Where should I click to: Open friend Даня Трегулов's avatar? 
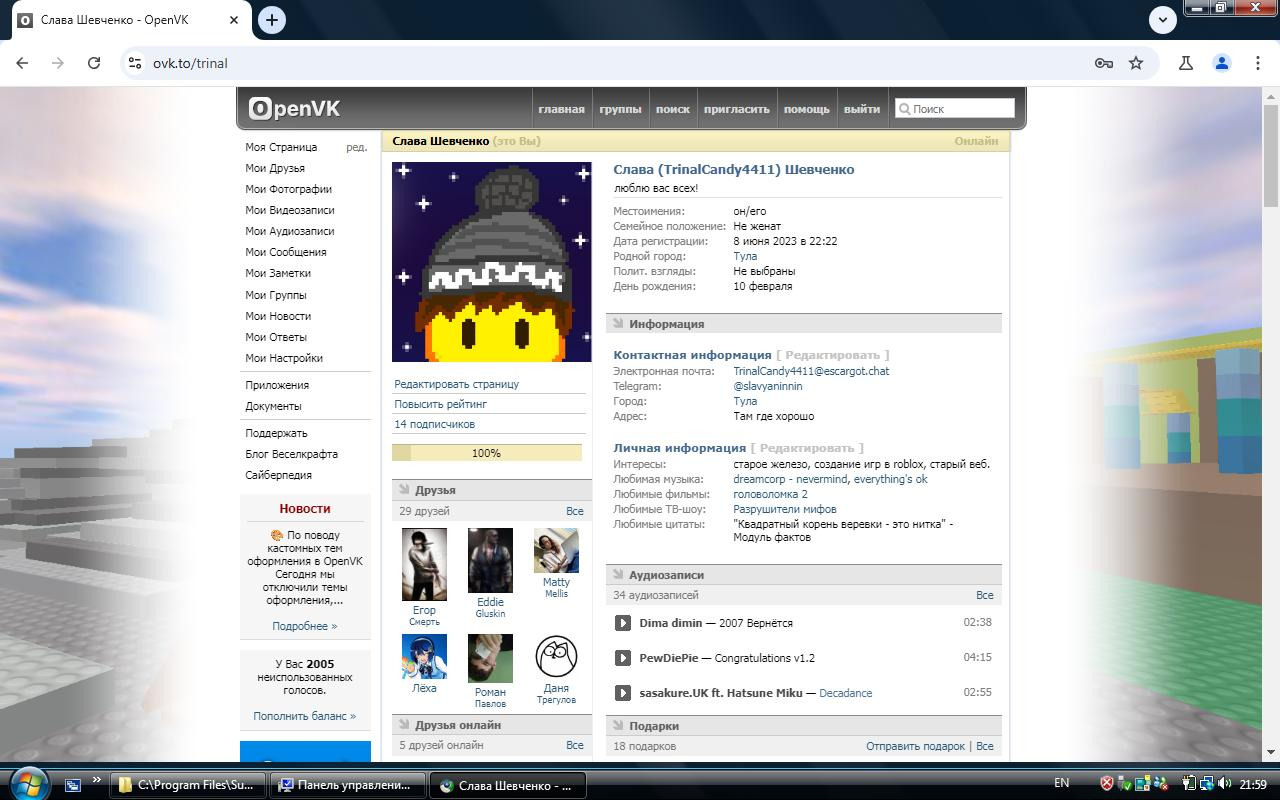pos(556,656)
